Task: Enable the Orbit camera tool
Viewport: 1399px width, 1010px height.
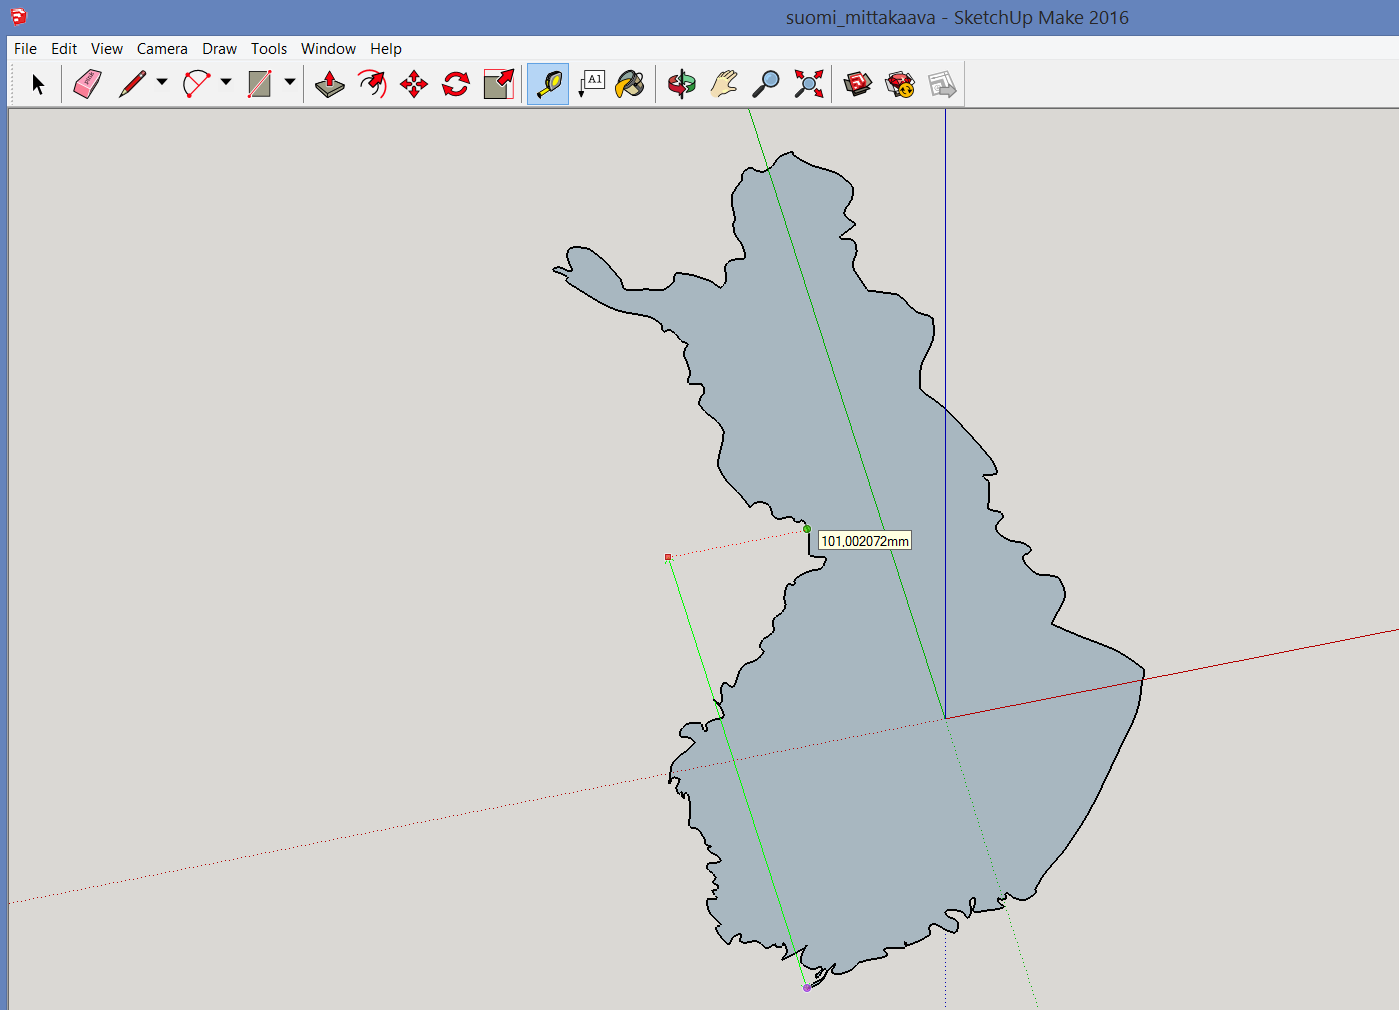Action: tap(682, 85)
